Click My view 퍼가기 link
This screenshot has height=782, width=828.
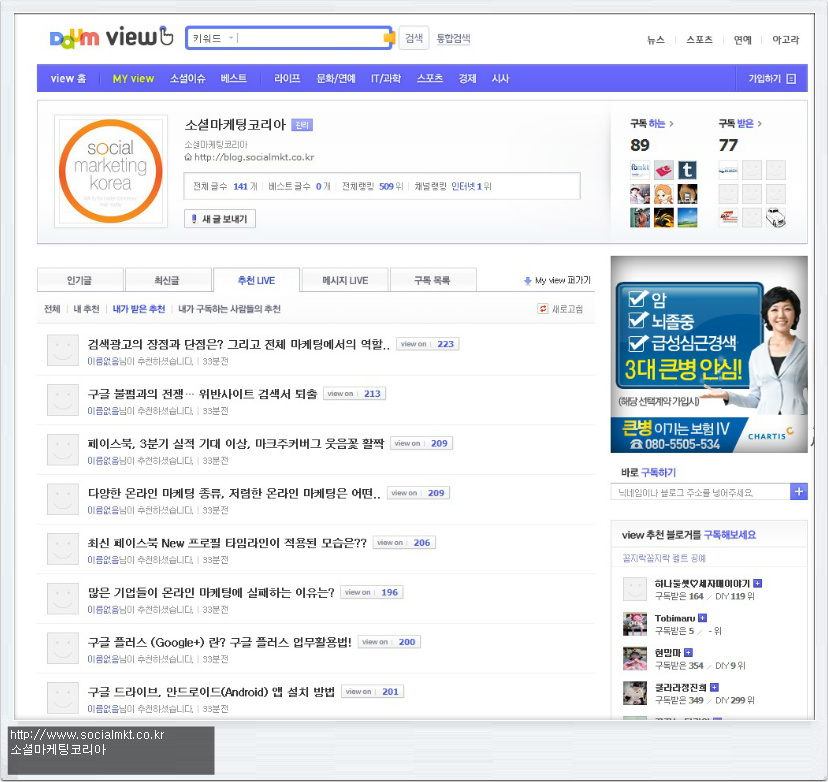click(x=557, y=280)
